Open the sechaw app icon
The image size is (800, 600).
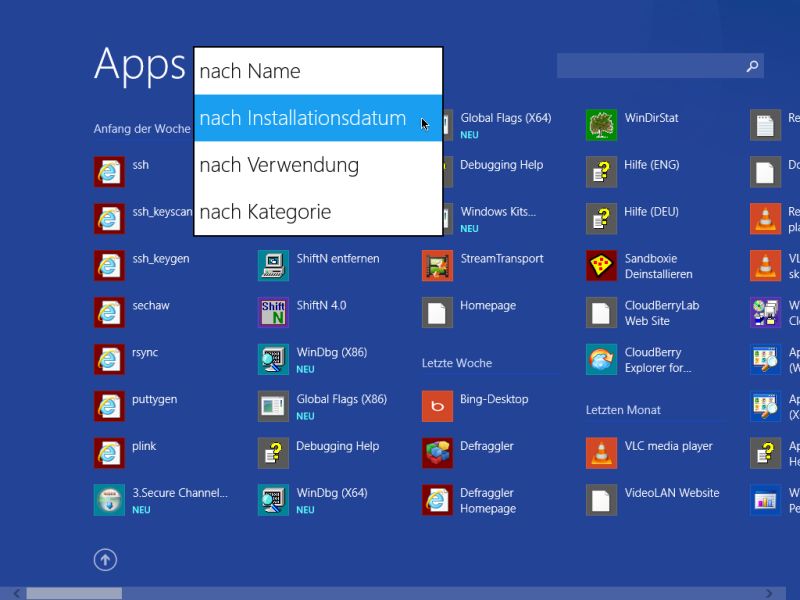(x=109, y=312)
